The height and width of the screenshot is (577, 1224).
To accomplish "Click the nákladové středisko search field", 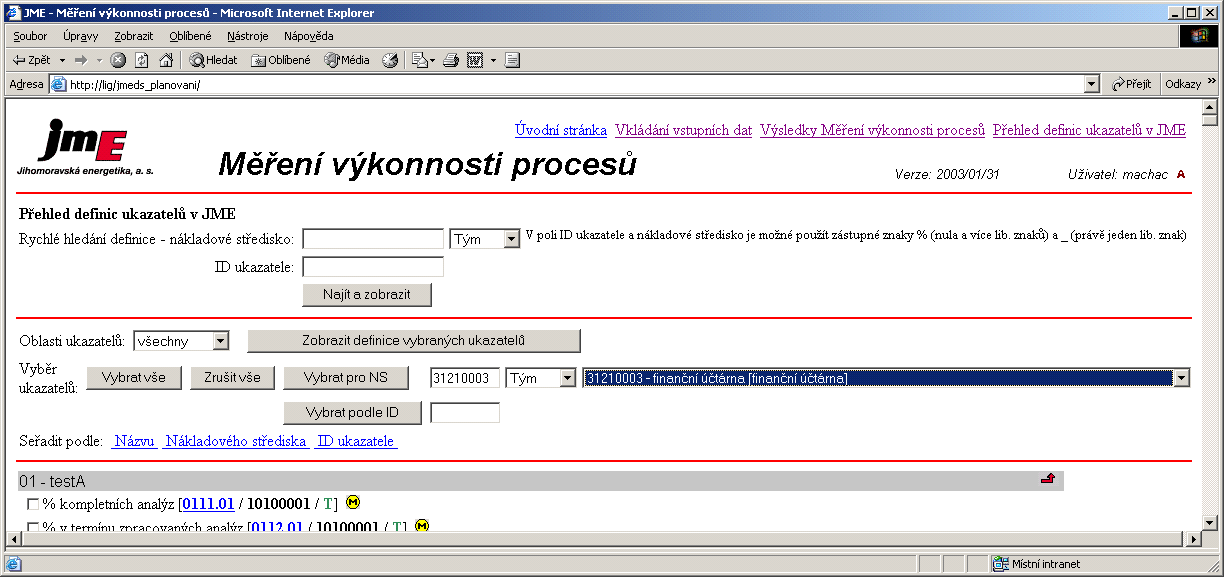I will (373, 239).
